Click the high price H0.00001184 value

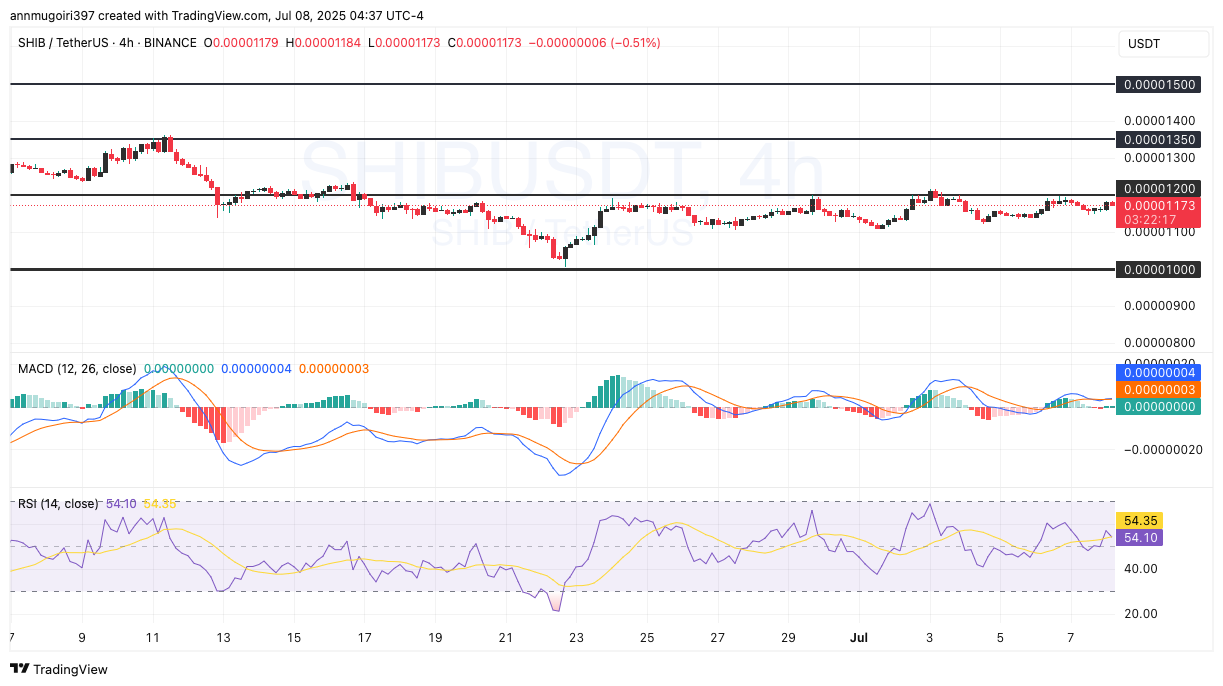coord(321,43)
